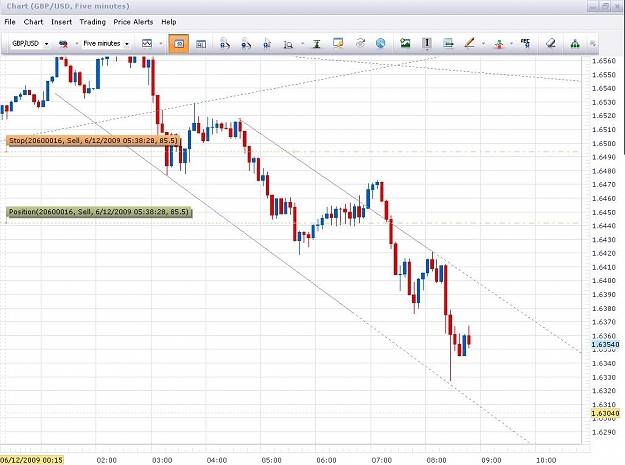This screenshot has height=465, width=625.
Task: Expand the arrow beside the red-X icon
Action: (x=76, y=44)
